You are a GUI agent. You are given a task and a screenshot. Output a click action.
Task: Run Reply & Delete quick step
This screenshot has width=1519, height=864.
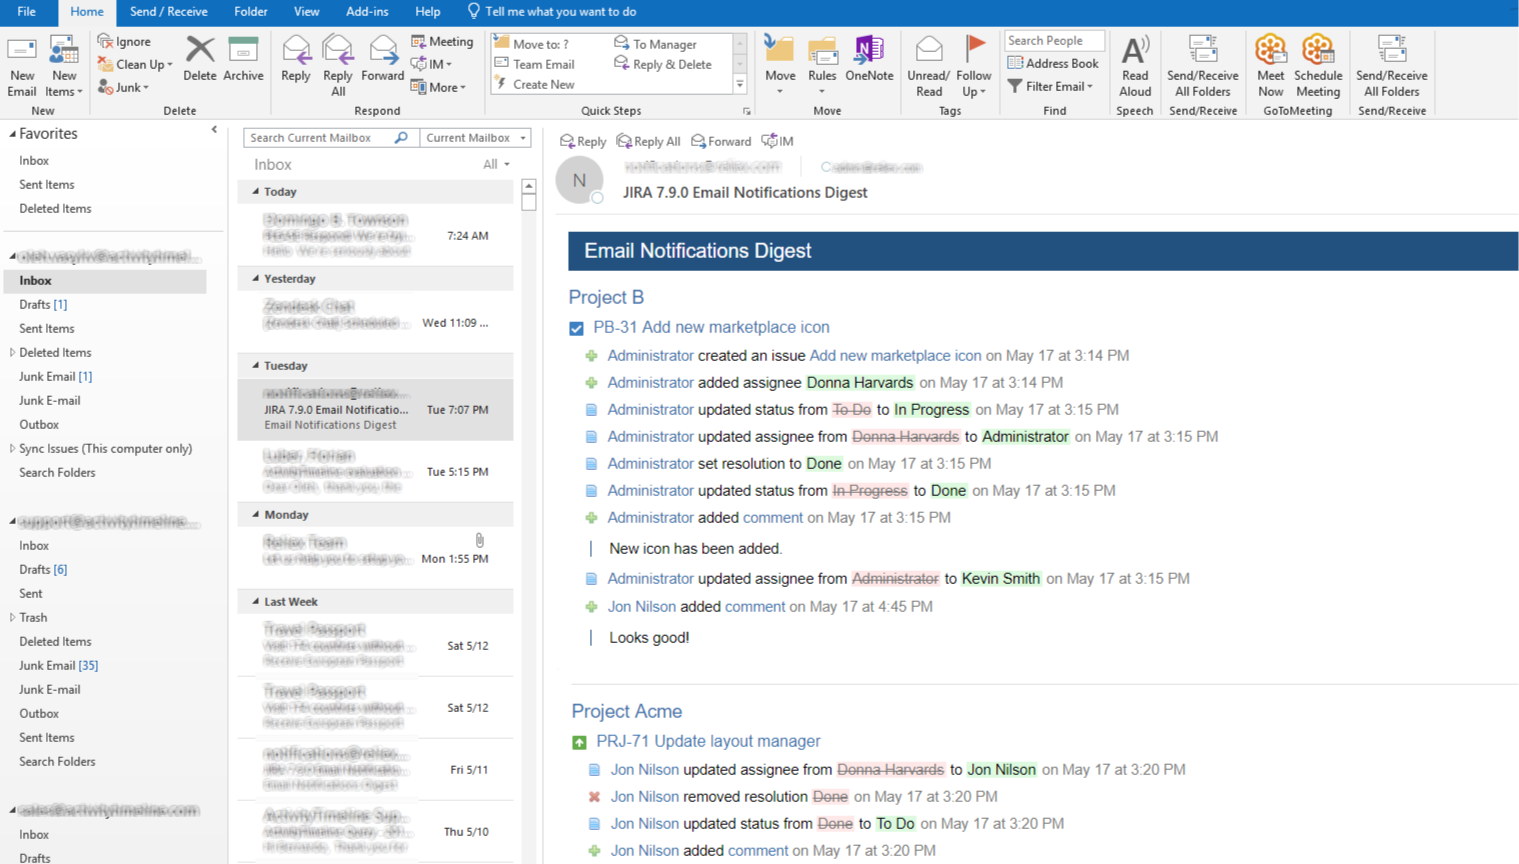(663, 64)
